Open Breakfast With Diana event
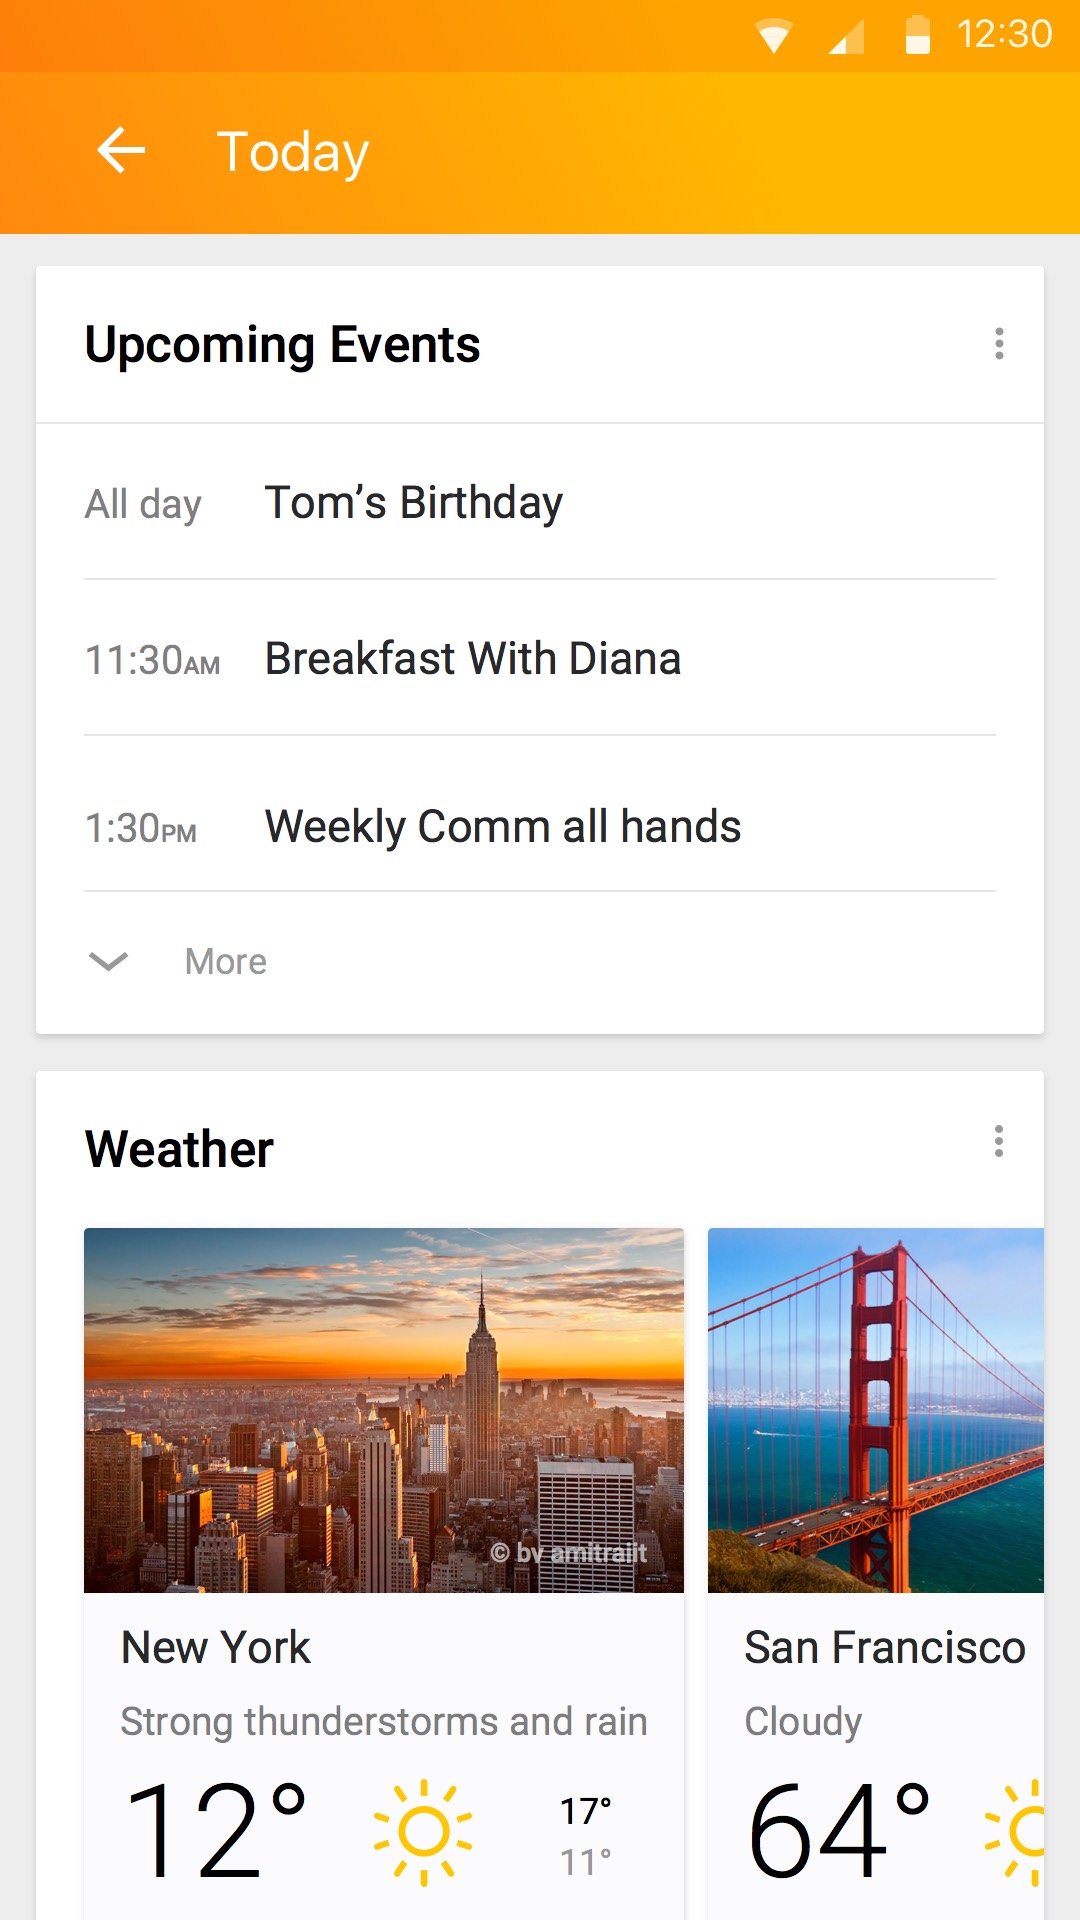This screenshot has height=1920, width=1080. pos(472,659)
